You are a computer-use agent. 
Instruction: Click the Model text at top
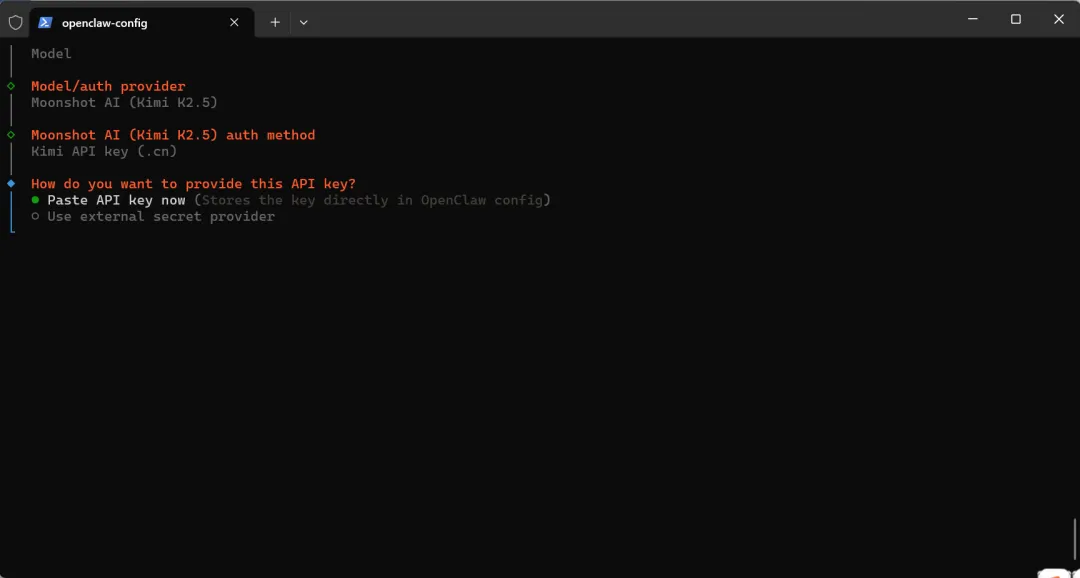click(51, 54)
